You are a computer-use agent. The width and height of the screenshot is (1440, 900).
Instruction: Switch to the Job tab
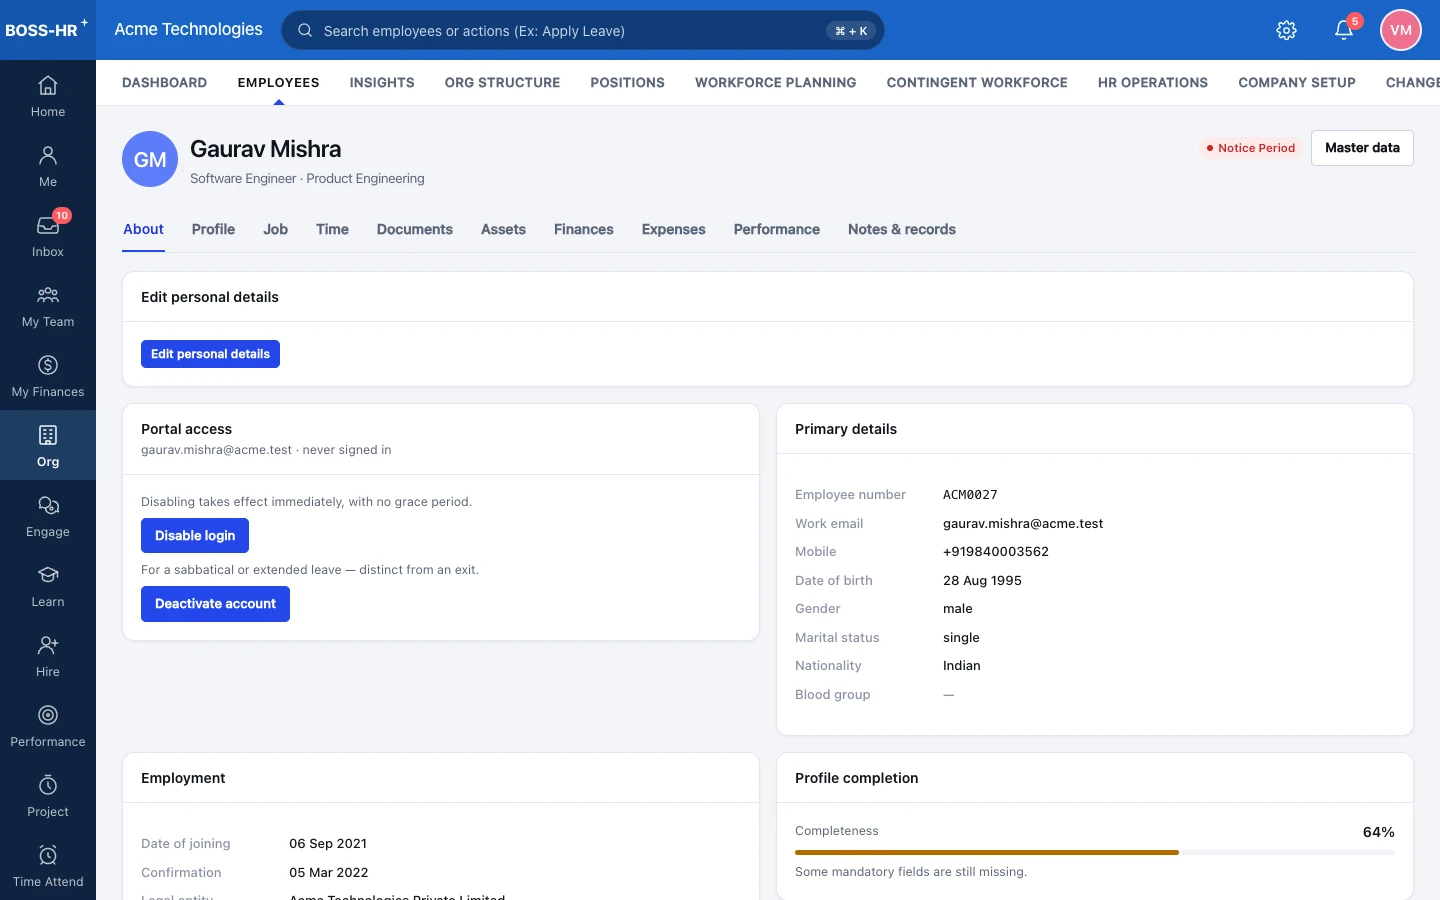point(275,229)
